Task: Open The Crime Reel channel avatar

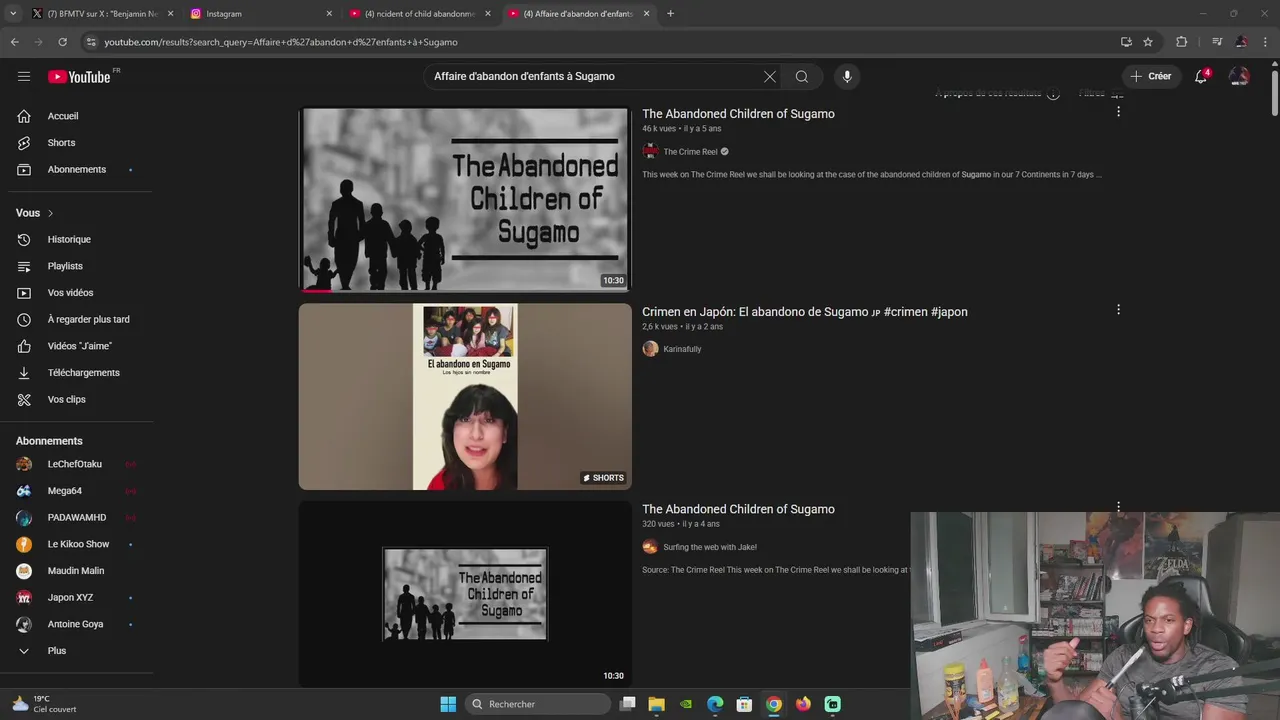Action: click(650, 152)
